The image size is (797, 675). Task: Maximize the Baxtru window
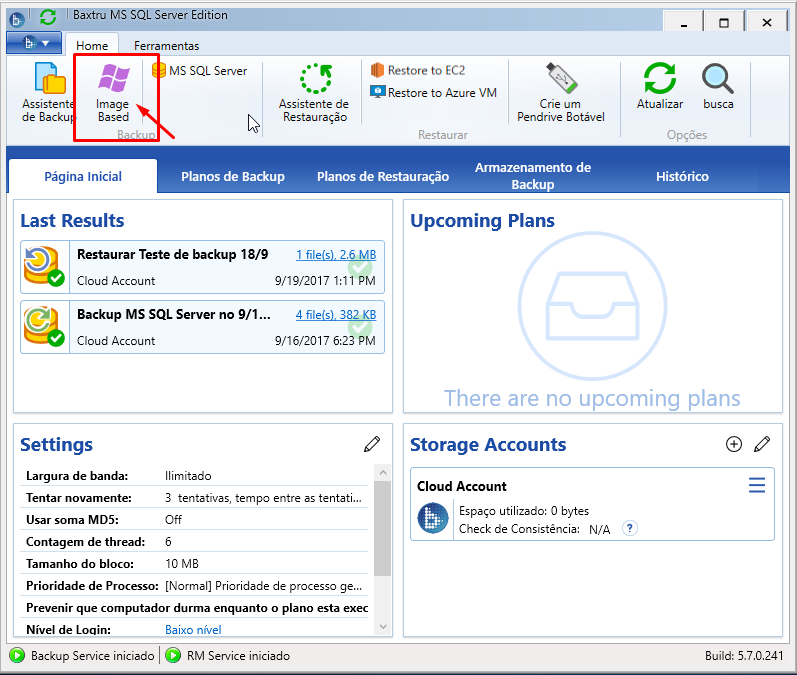tap(724, 22)
